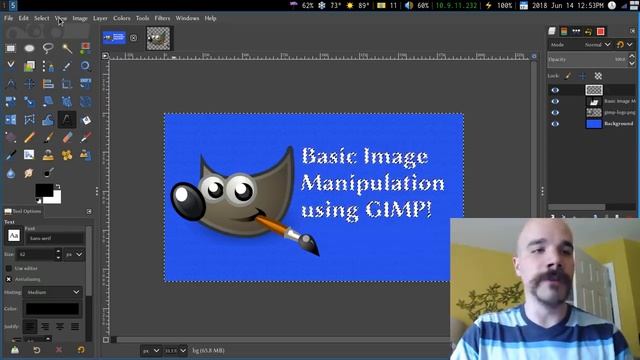Open the status bar px unit dropdown

click(151, 351)
